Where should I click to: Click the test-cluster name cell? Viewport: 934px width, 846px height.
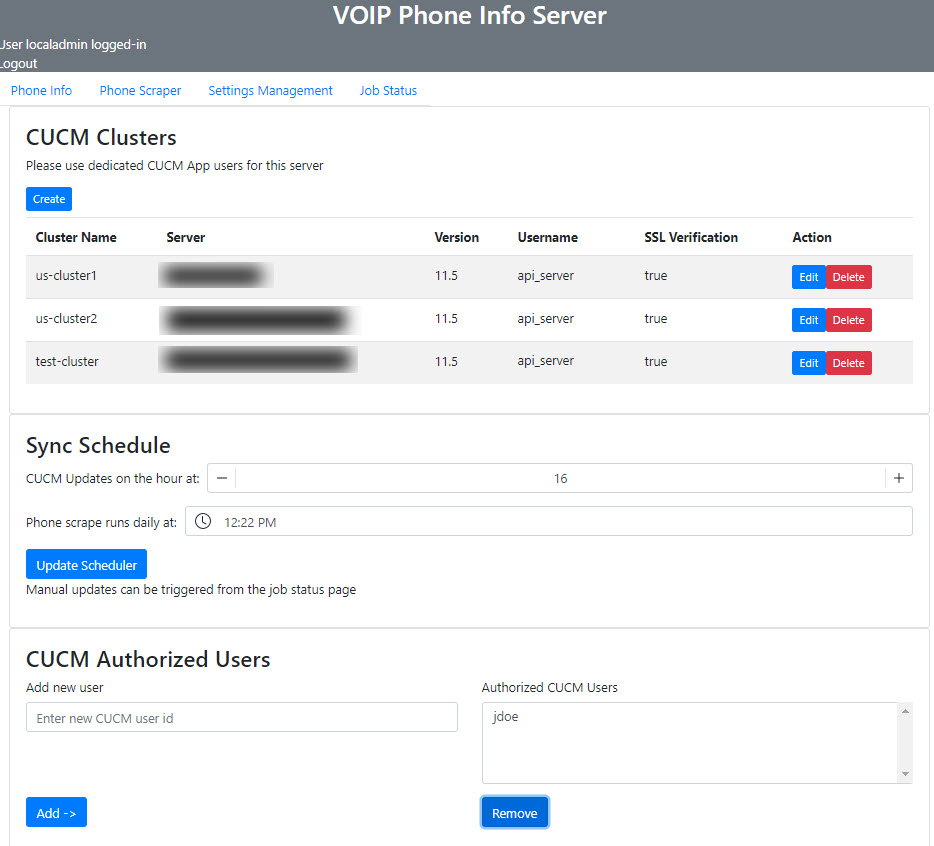(67, 362)
